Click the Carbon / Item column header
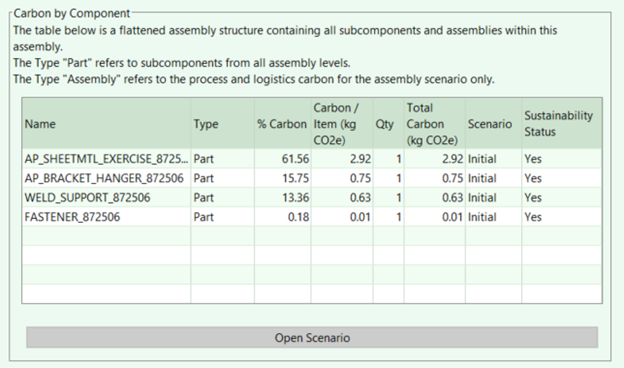Viewport: 624px width, 368px height. [x=342, y=124]
